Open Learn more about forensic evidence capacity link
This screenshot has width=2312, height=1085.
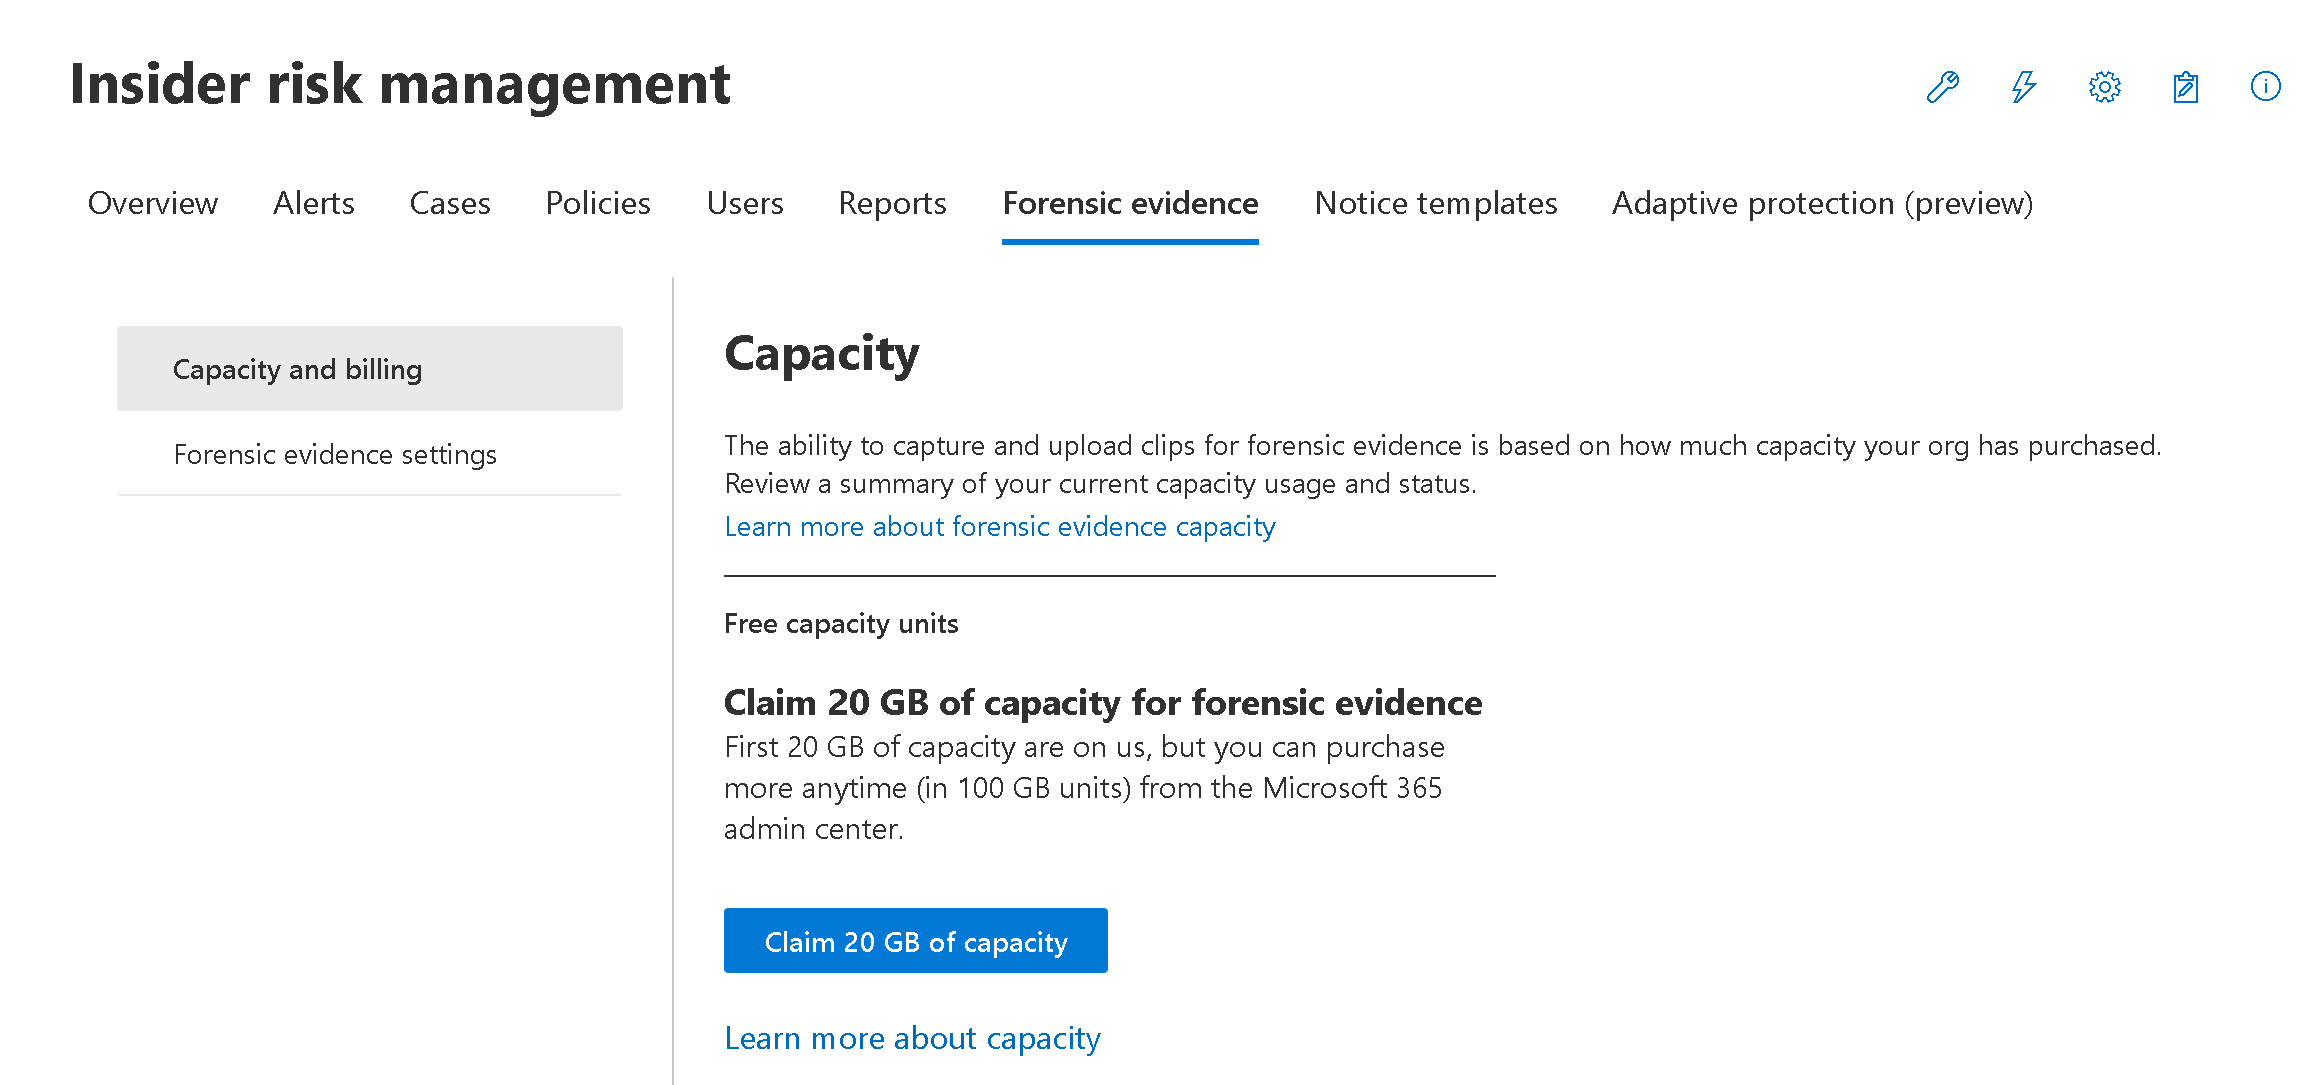click(x=1000, y=526)
